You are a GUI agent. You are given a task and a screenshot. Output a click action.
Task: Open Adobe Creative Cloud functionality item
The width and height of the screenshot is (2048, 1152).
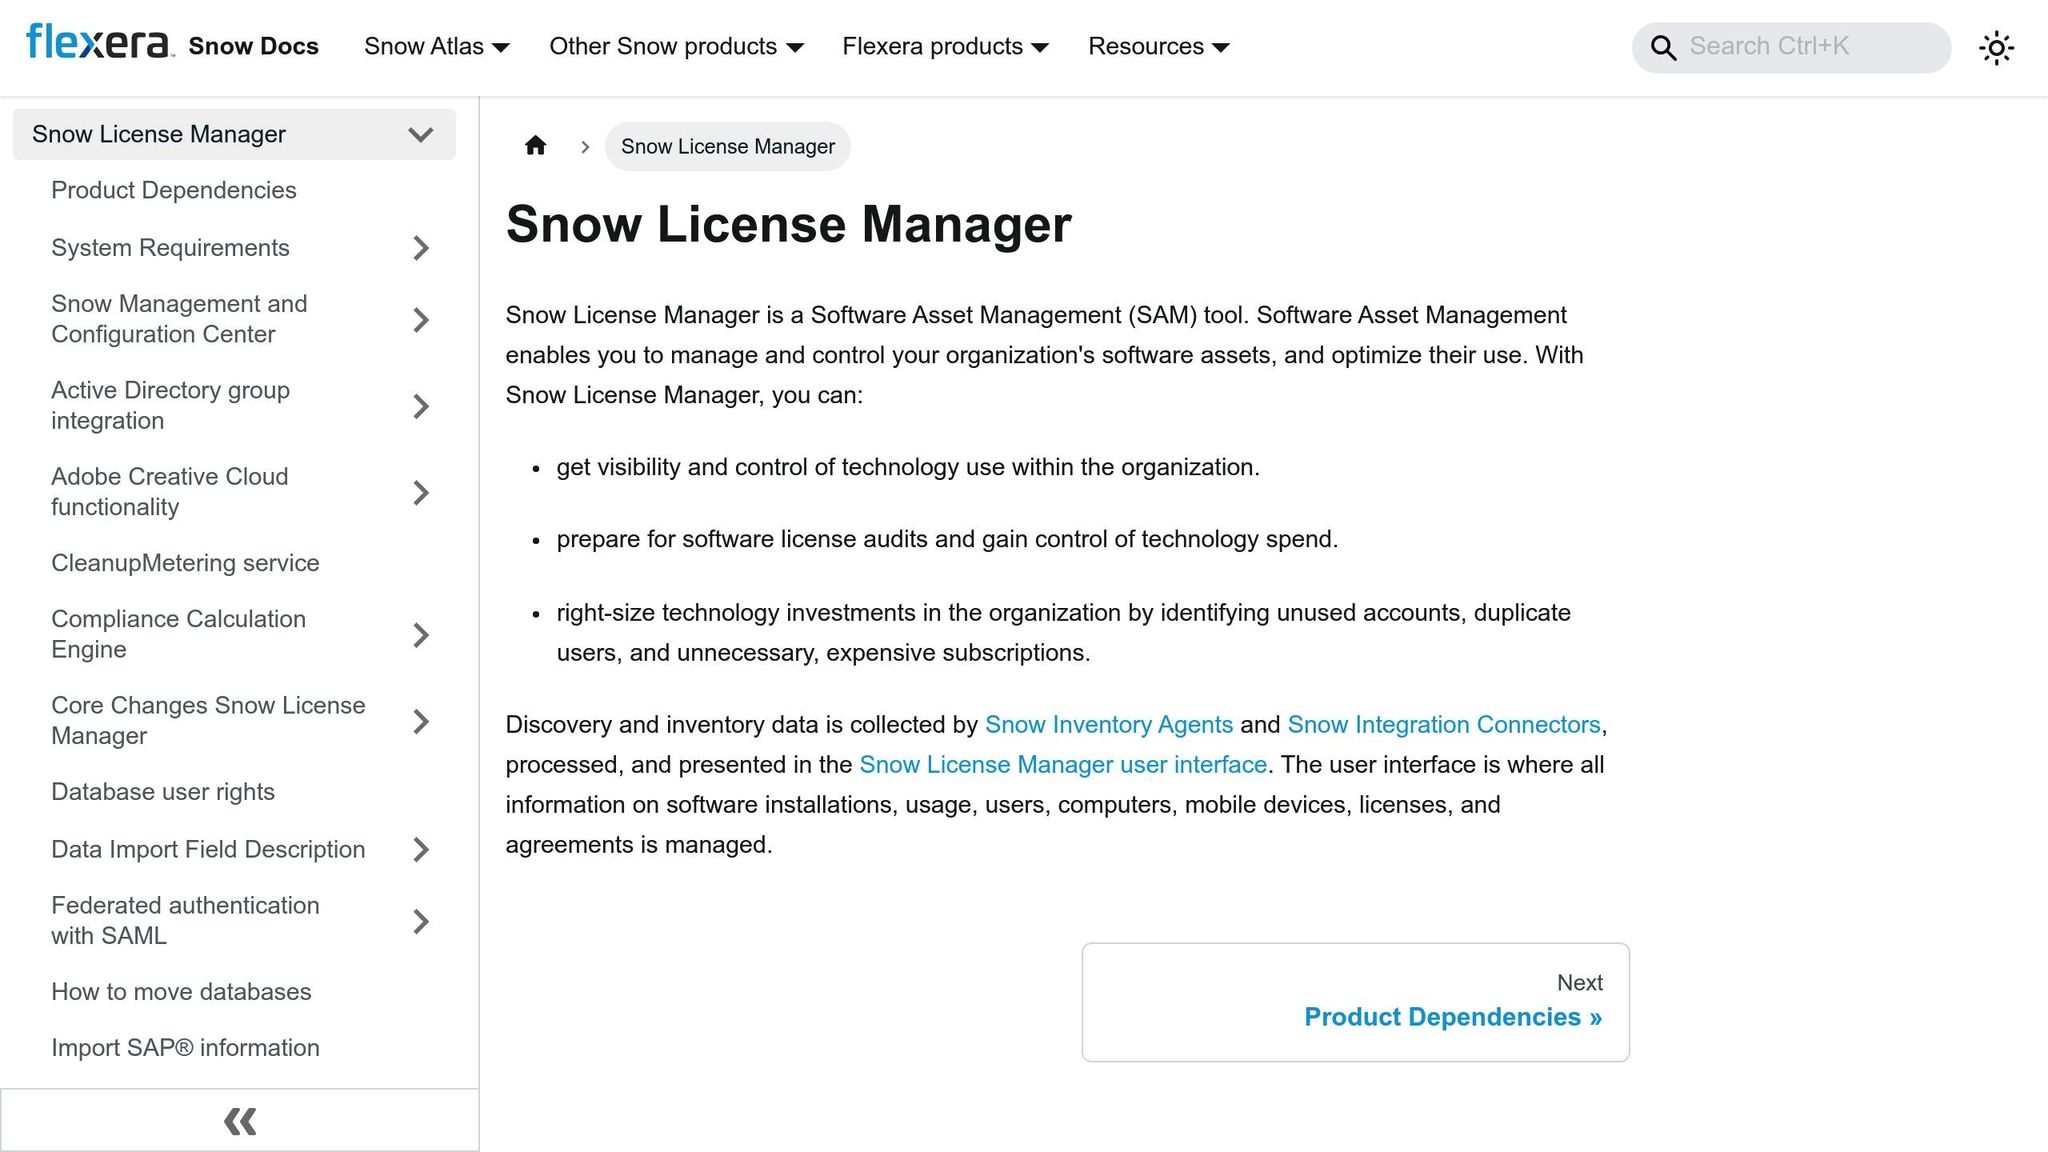[170, 491]
